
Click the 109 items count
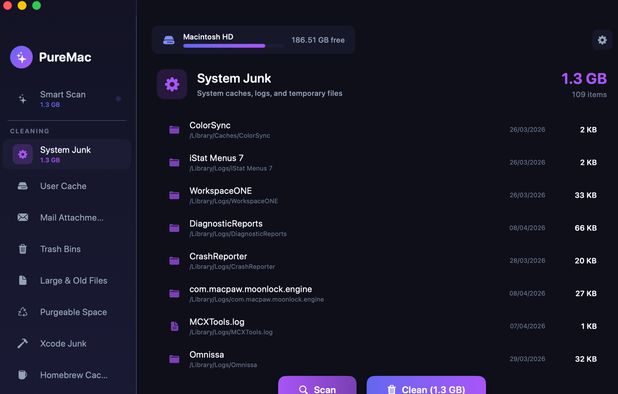pyautogui.click(x=589, y=95)
